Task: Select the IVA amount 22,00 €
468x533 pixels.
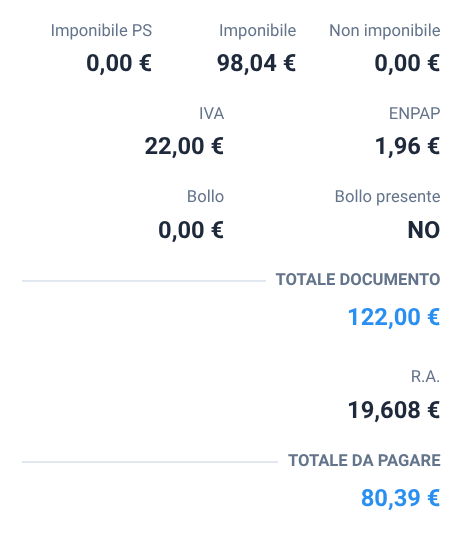Action: pyautogui.click(x=184, y=147)
